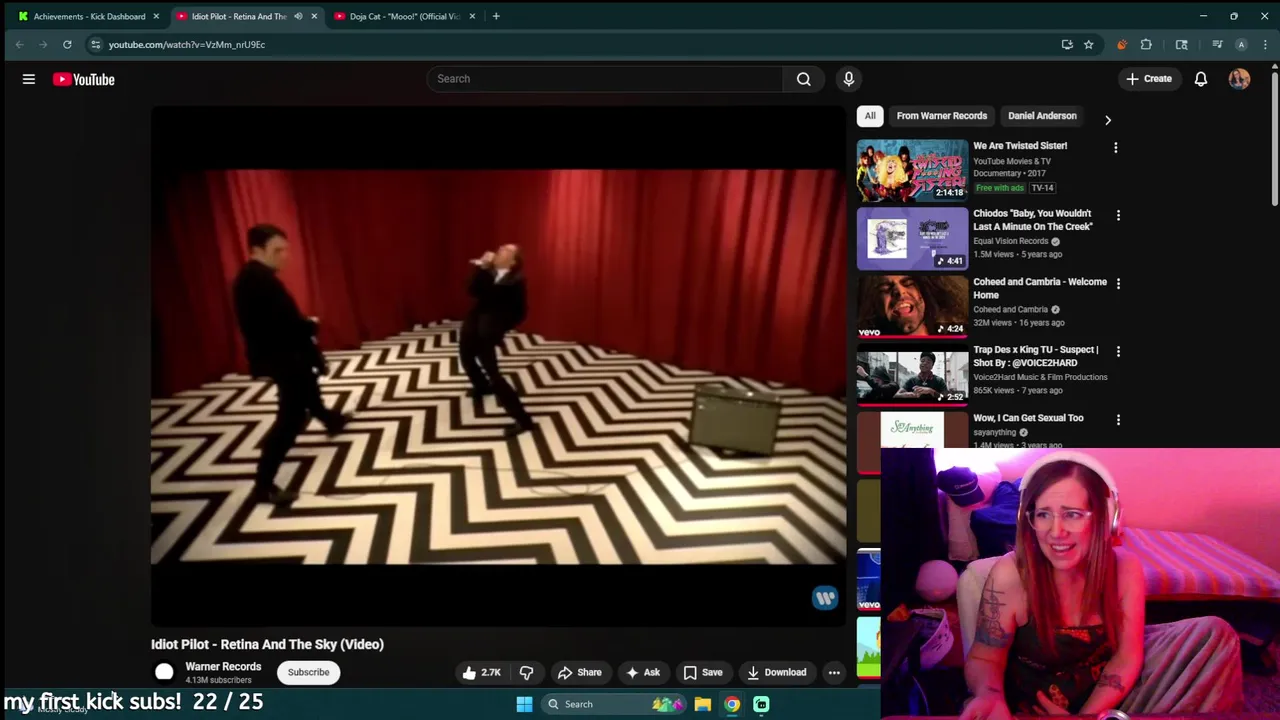
Task: Select From Warner Records chip
Action: point(941,116)
